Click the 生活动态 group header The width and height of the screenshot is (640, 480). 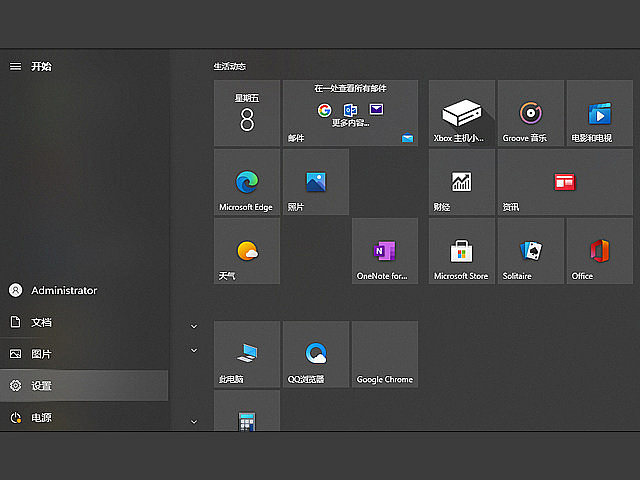229,66
